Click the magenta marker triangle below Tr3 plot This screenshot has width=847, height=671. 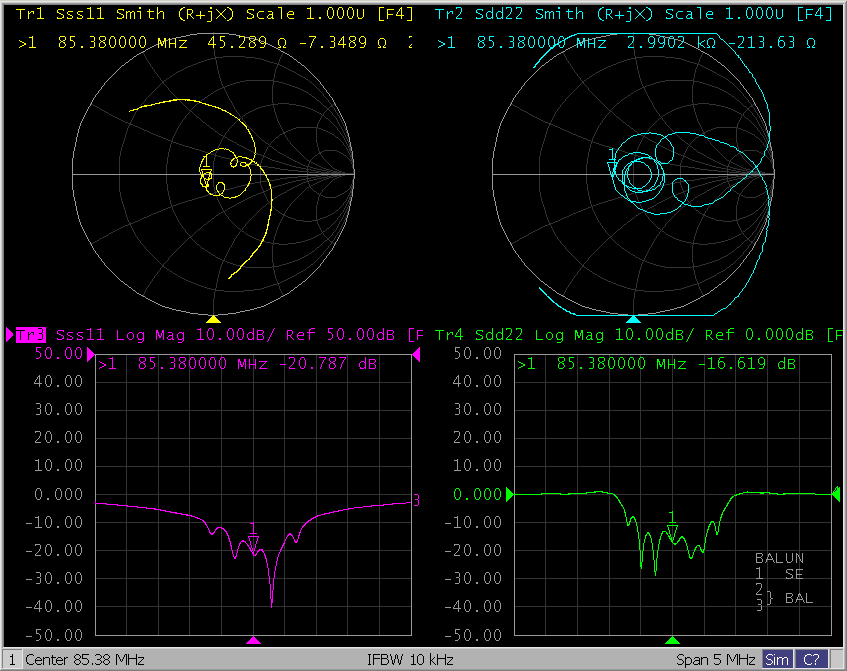point(253,640)
